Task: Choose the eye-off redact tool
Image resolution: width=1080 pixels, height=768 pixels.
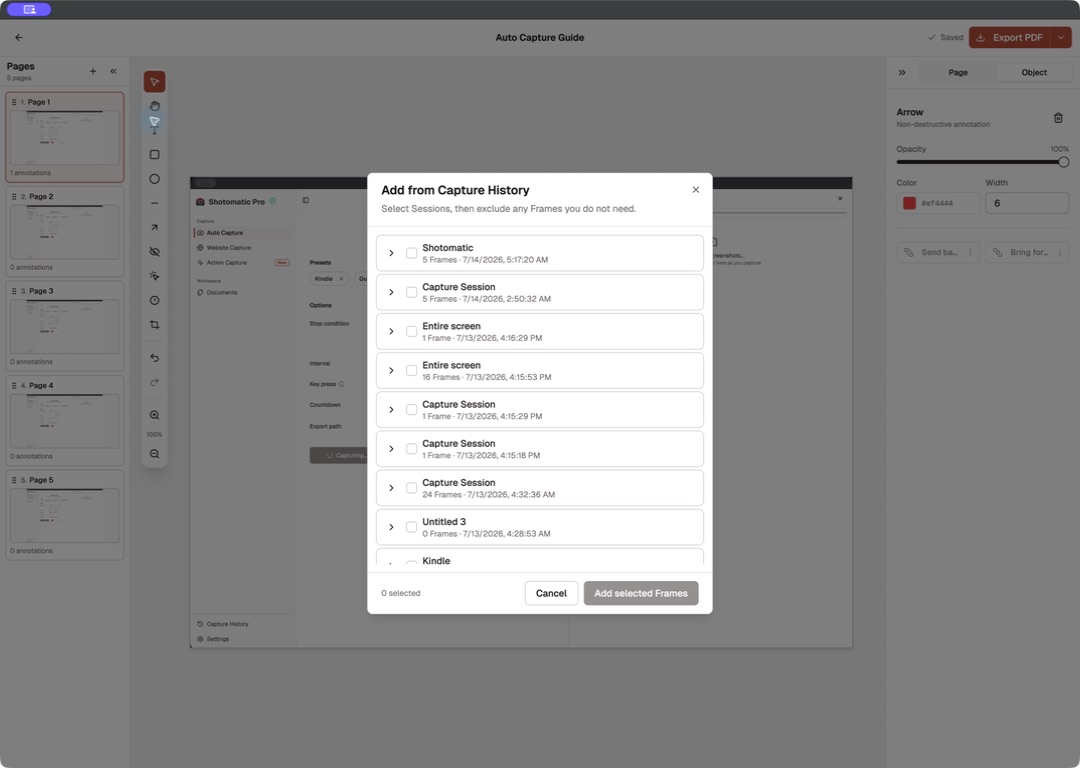Action: [x=154, y=251]
